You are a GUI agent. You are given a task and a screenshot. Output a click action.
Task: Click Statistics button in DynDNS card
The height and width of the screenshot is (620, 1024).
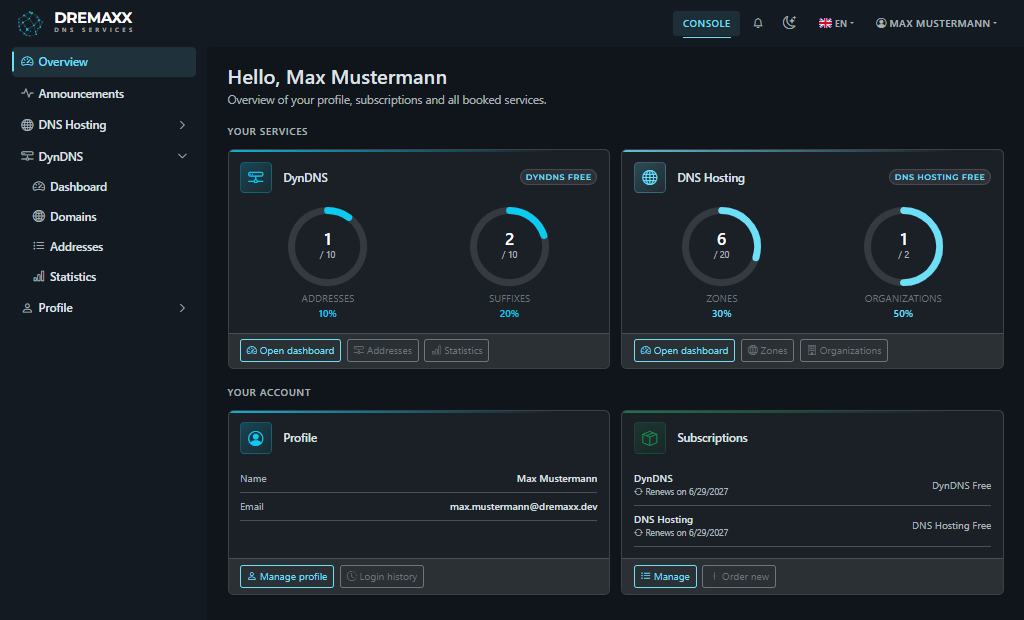(456, 350)
